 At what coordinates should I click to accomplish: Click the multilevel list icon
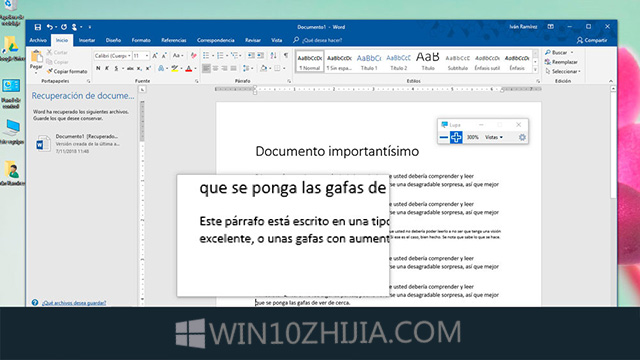(234, 56)
